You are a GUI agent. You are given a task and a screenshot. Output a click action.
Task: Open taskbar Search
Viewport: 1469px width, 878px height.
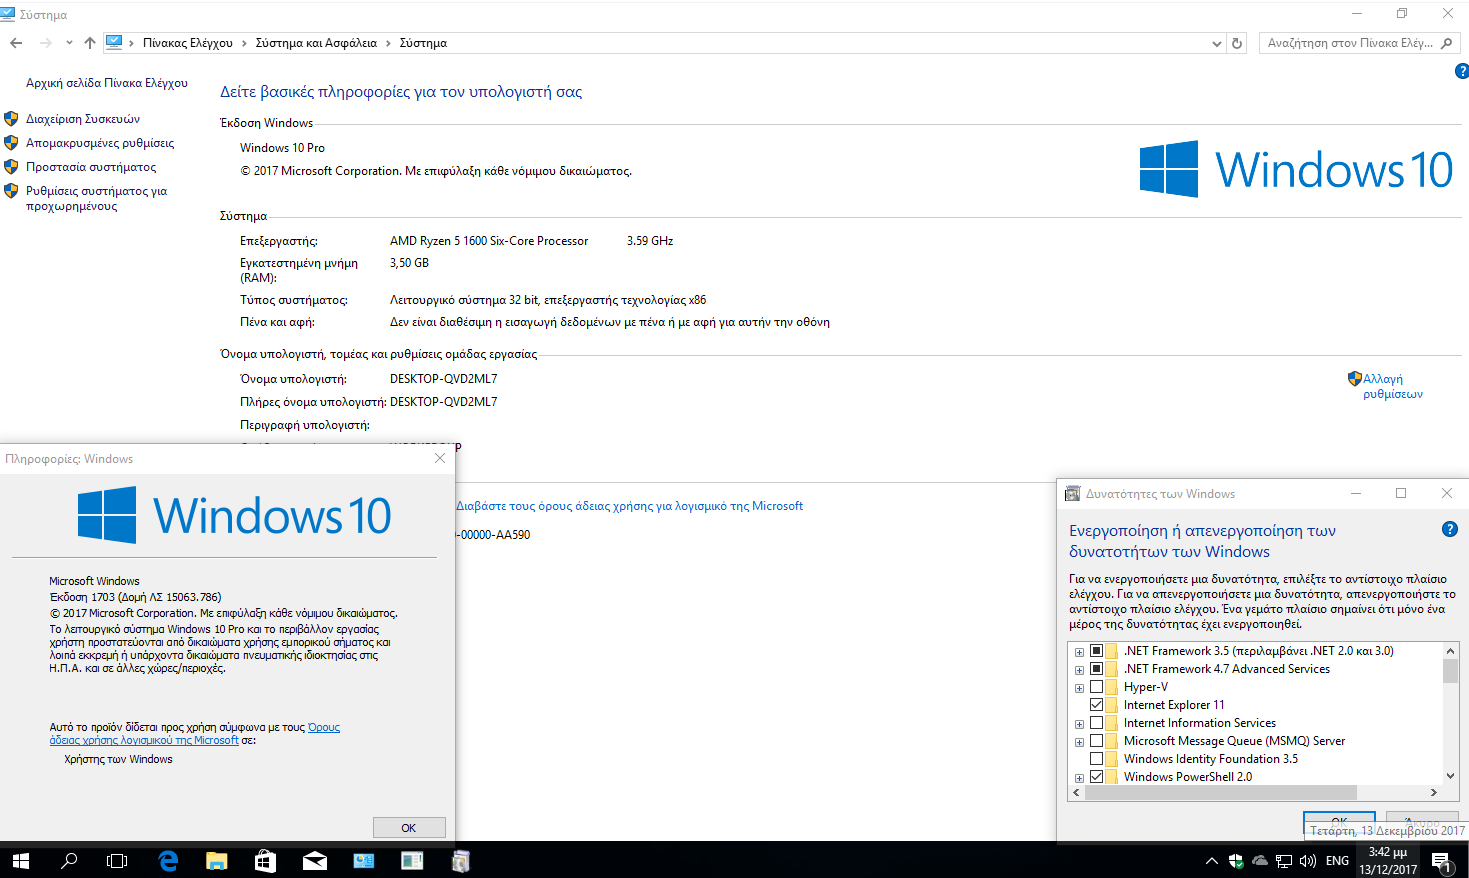point(69,860)
